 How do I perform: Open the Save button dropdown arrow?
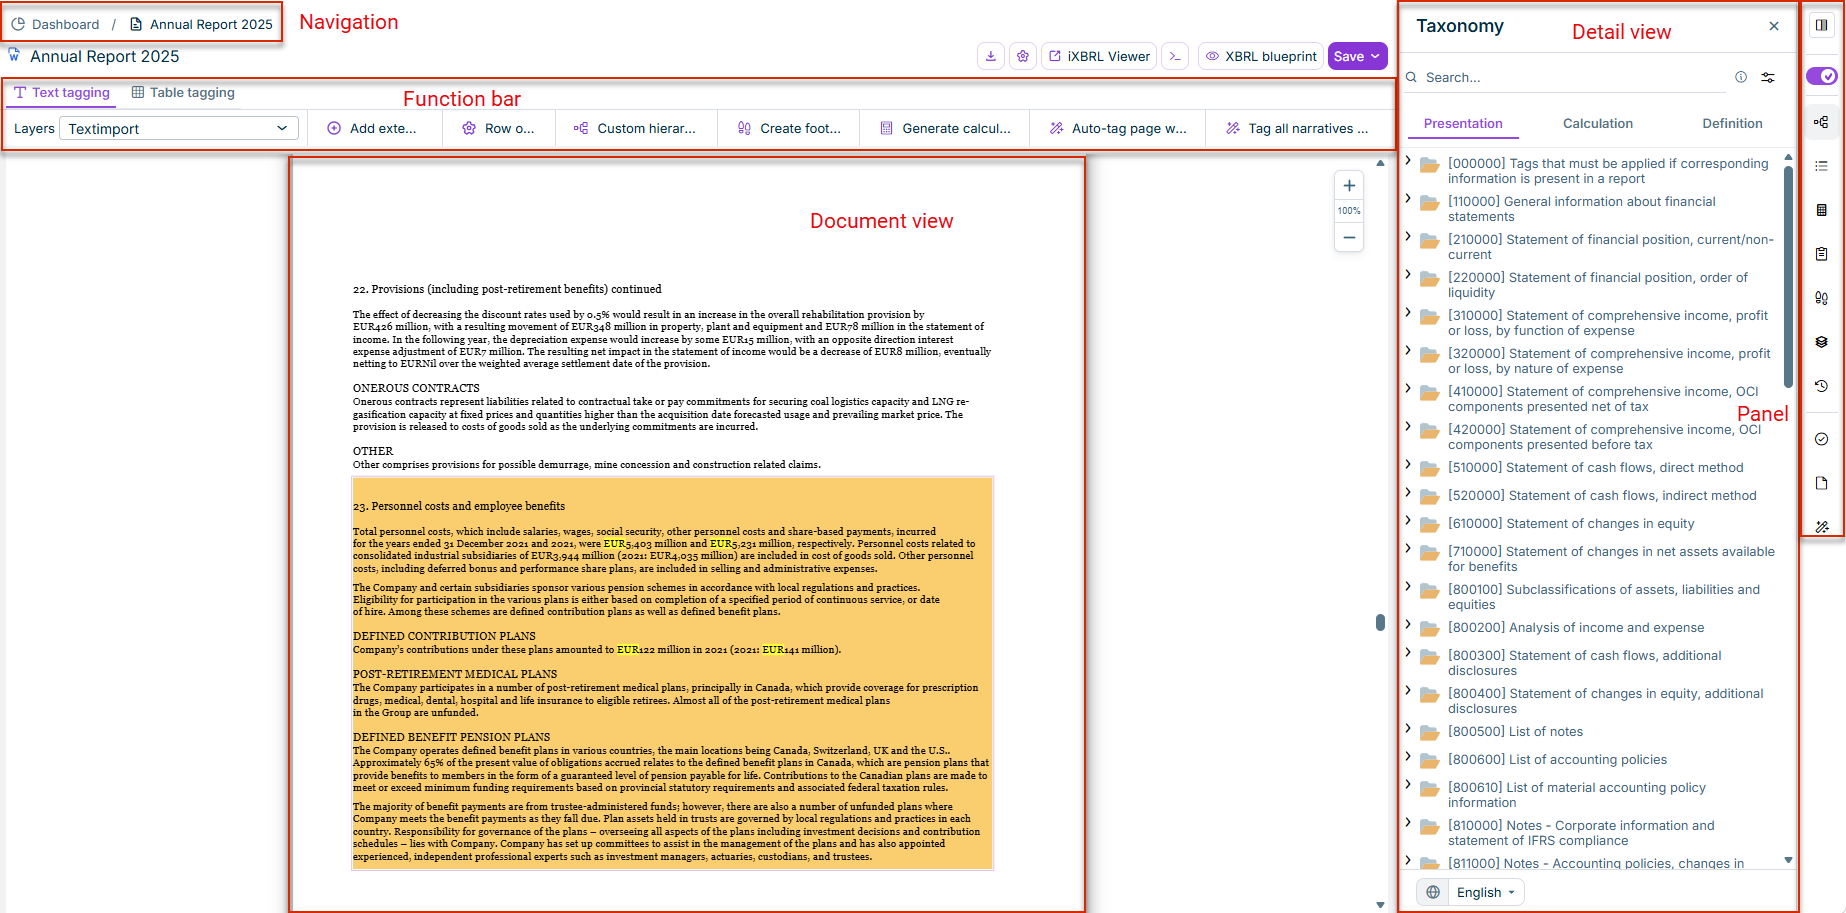tap(1376, 56)
